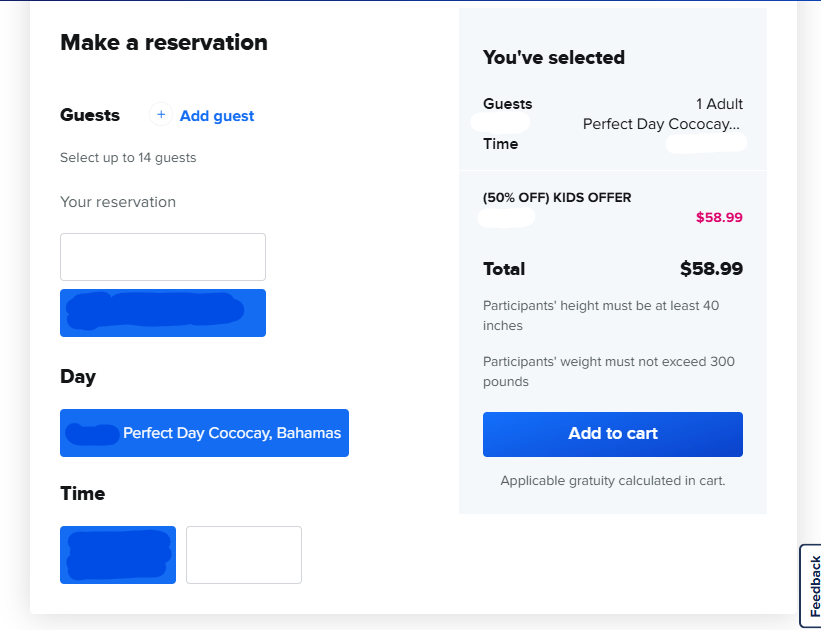Click the You've selected heading
This screenshot has height=630, width=821.
[x=554, y=58]
